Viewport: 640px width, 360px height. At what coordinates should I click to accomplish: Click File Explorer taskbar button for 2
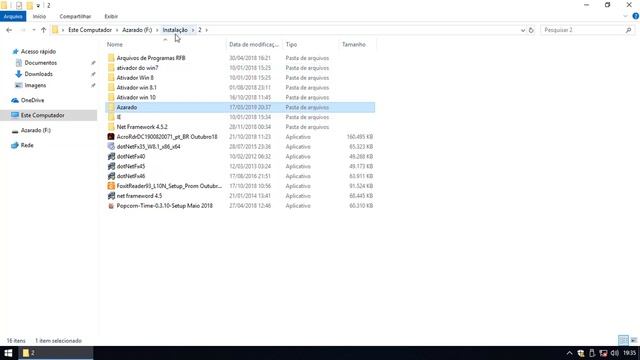point(56,353)
